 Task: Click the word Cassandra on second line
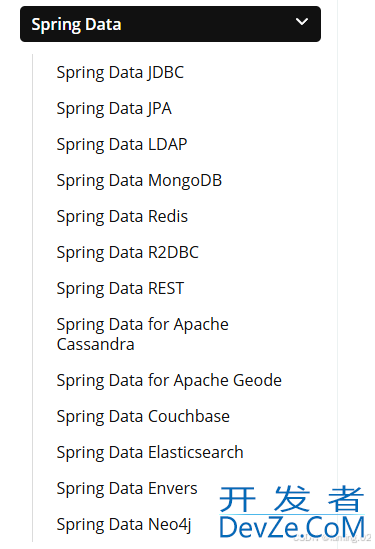[96, 345]
